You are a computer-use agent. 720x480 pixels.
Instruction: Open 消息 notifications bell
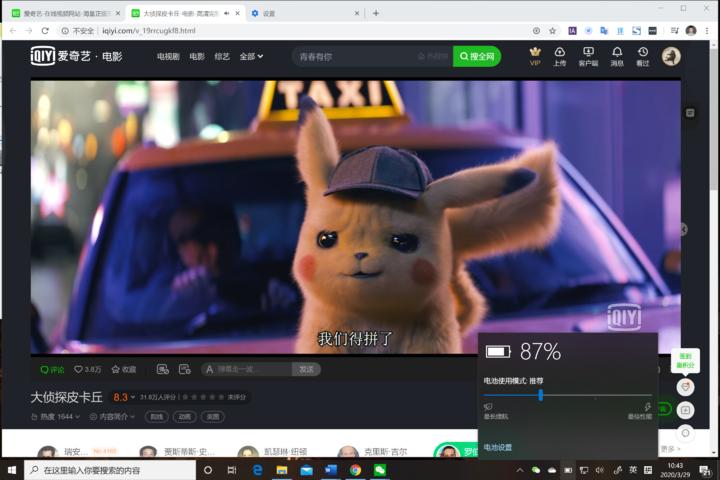coord(617,56)
